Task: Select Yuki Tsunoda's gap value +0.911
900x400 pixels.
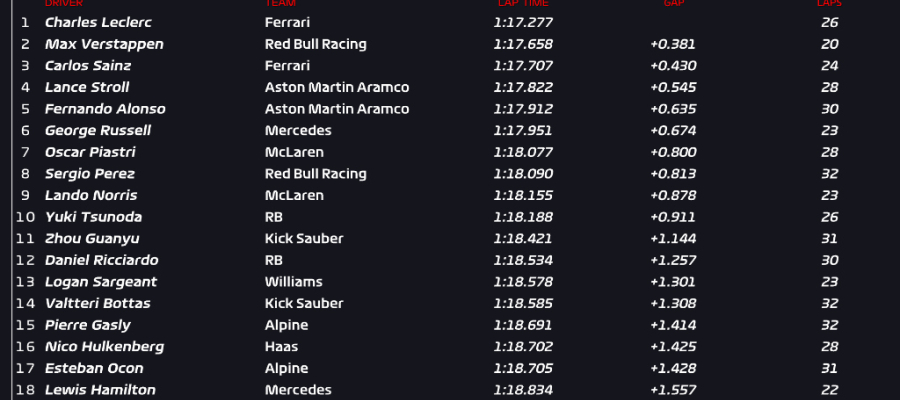Action: (x=673, y=217)
